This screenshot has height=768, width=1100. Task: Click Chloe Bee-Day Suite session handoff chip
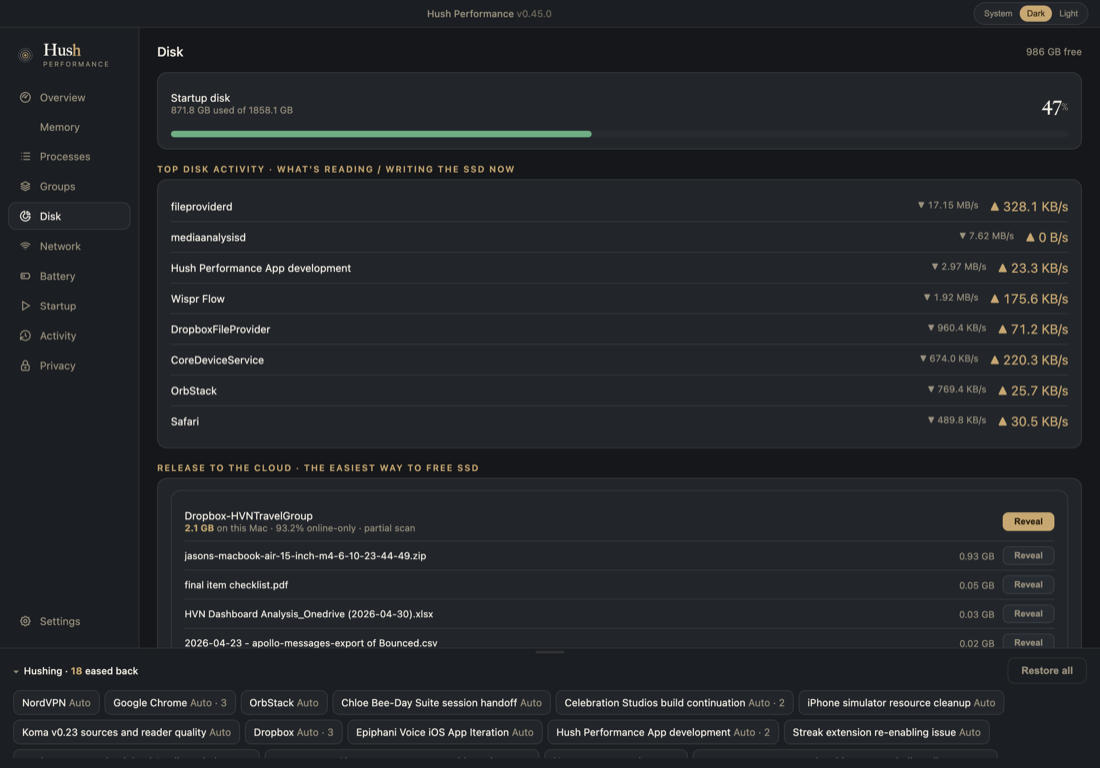(441, 703)
